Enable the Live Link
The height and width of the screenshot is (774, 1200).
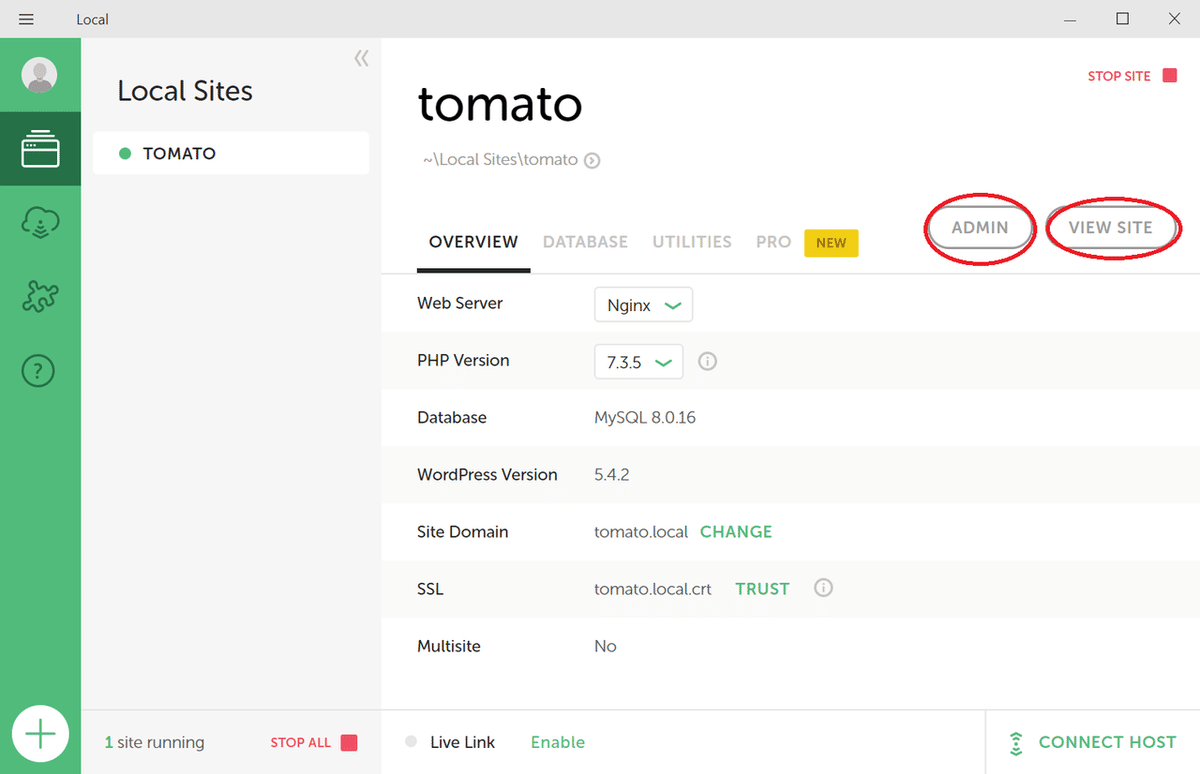557,742
